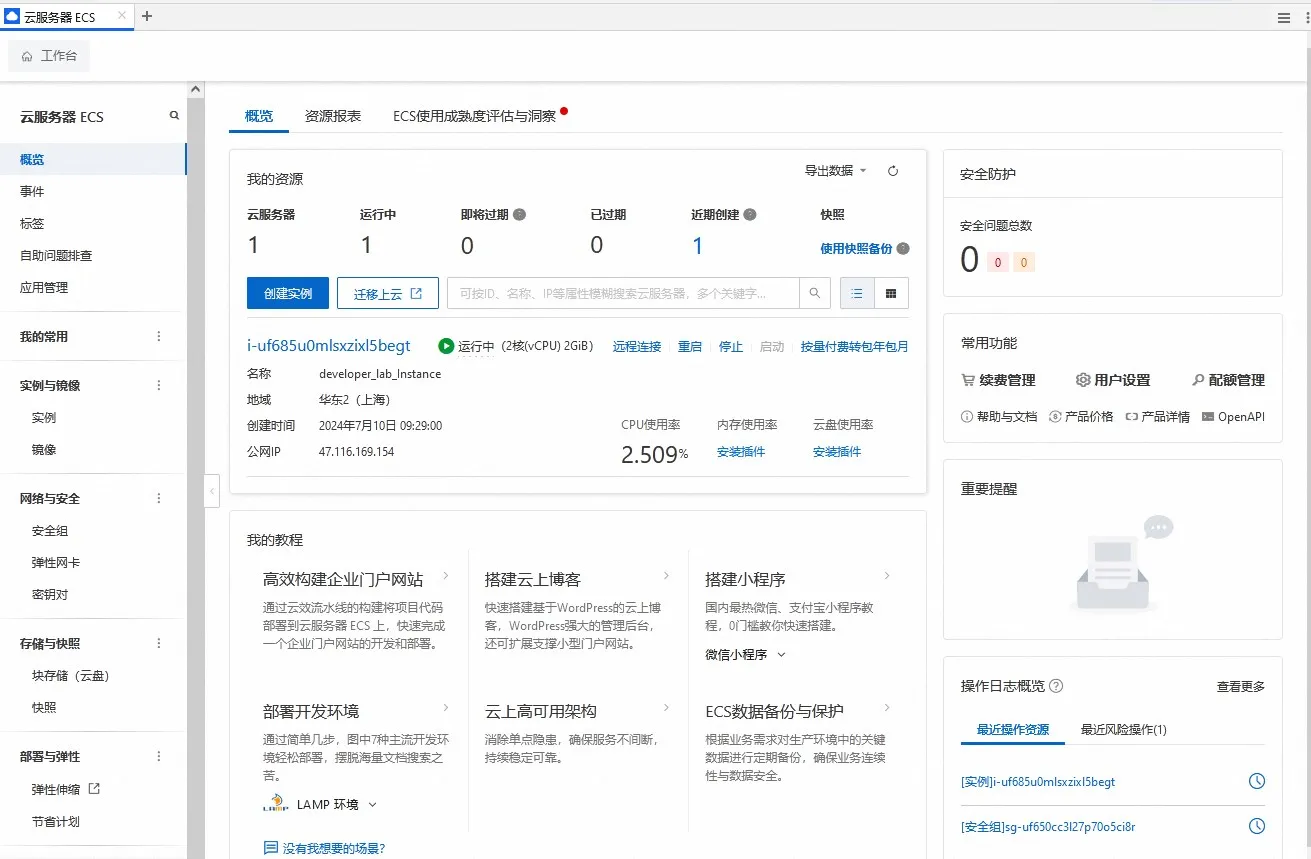Open the browser hamburger menu
Viewport: 1311px width, 859px height.
(x=1284, y=17)
